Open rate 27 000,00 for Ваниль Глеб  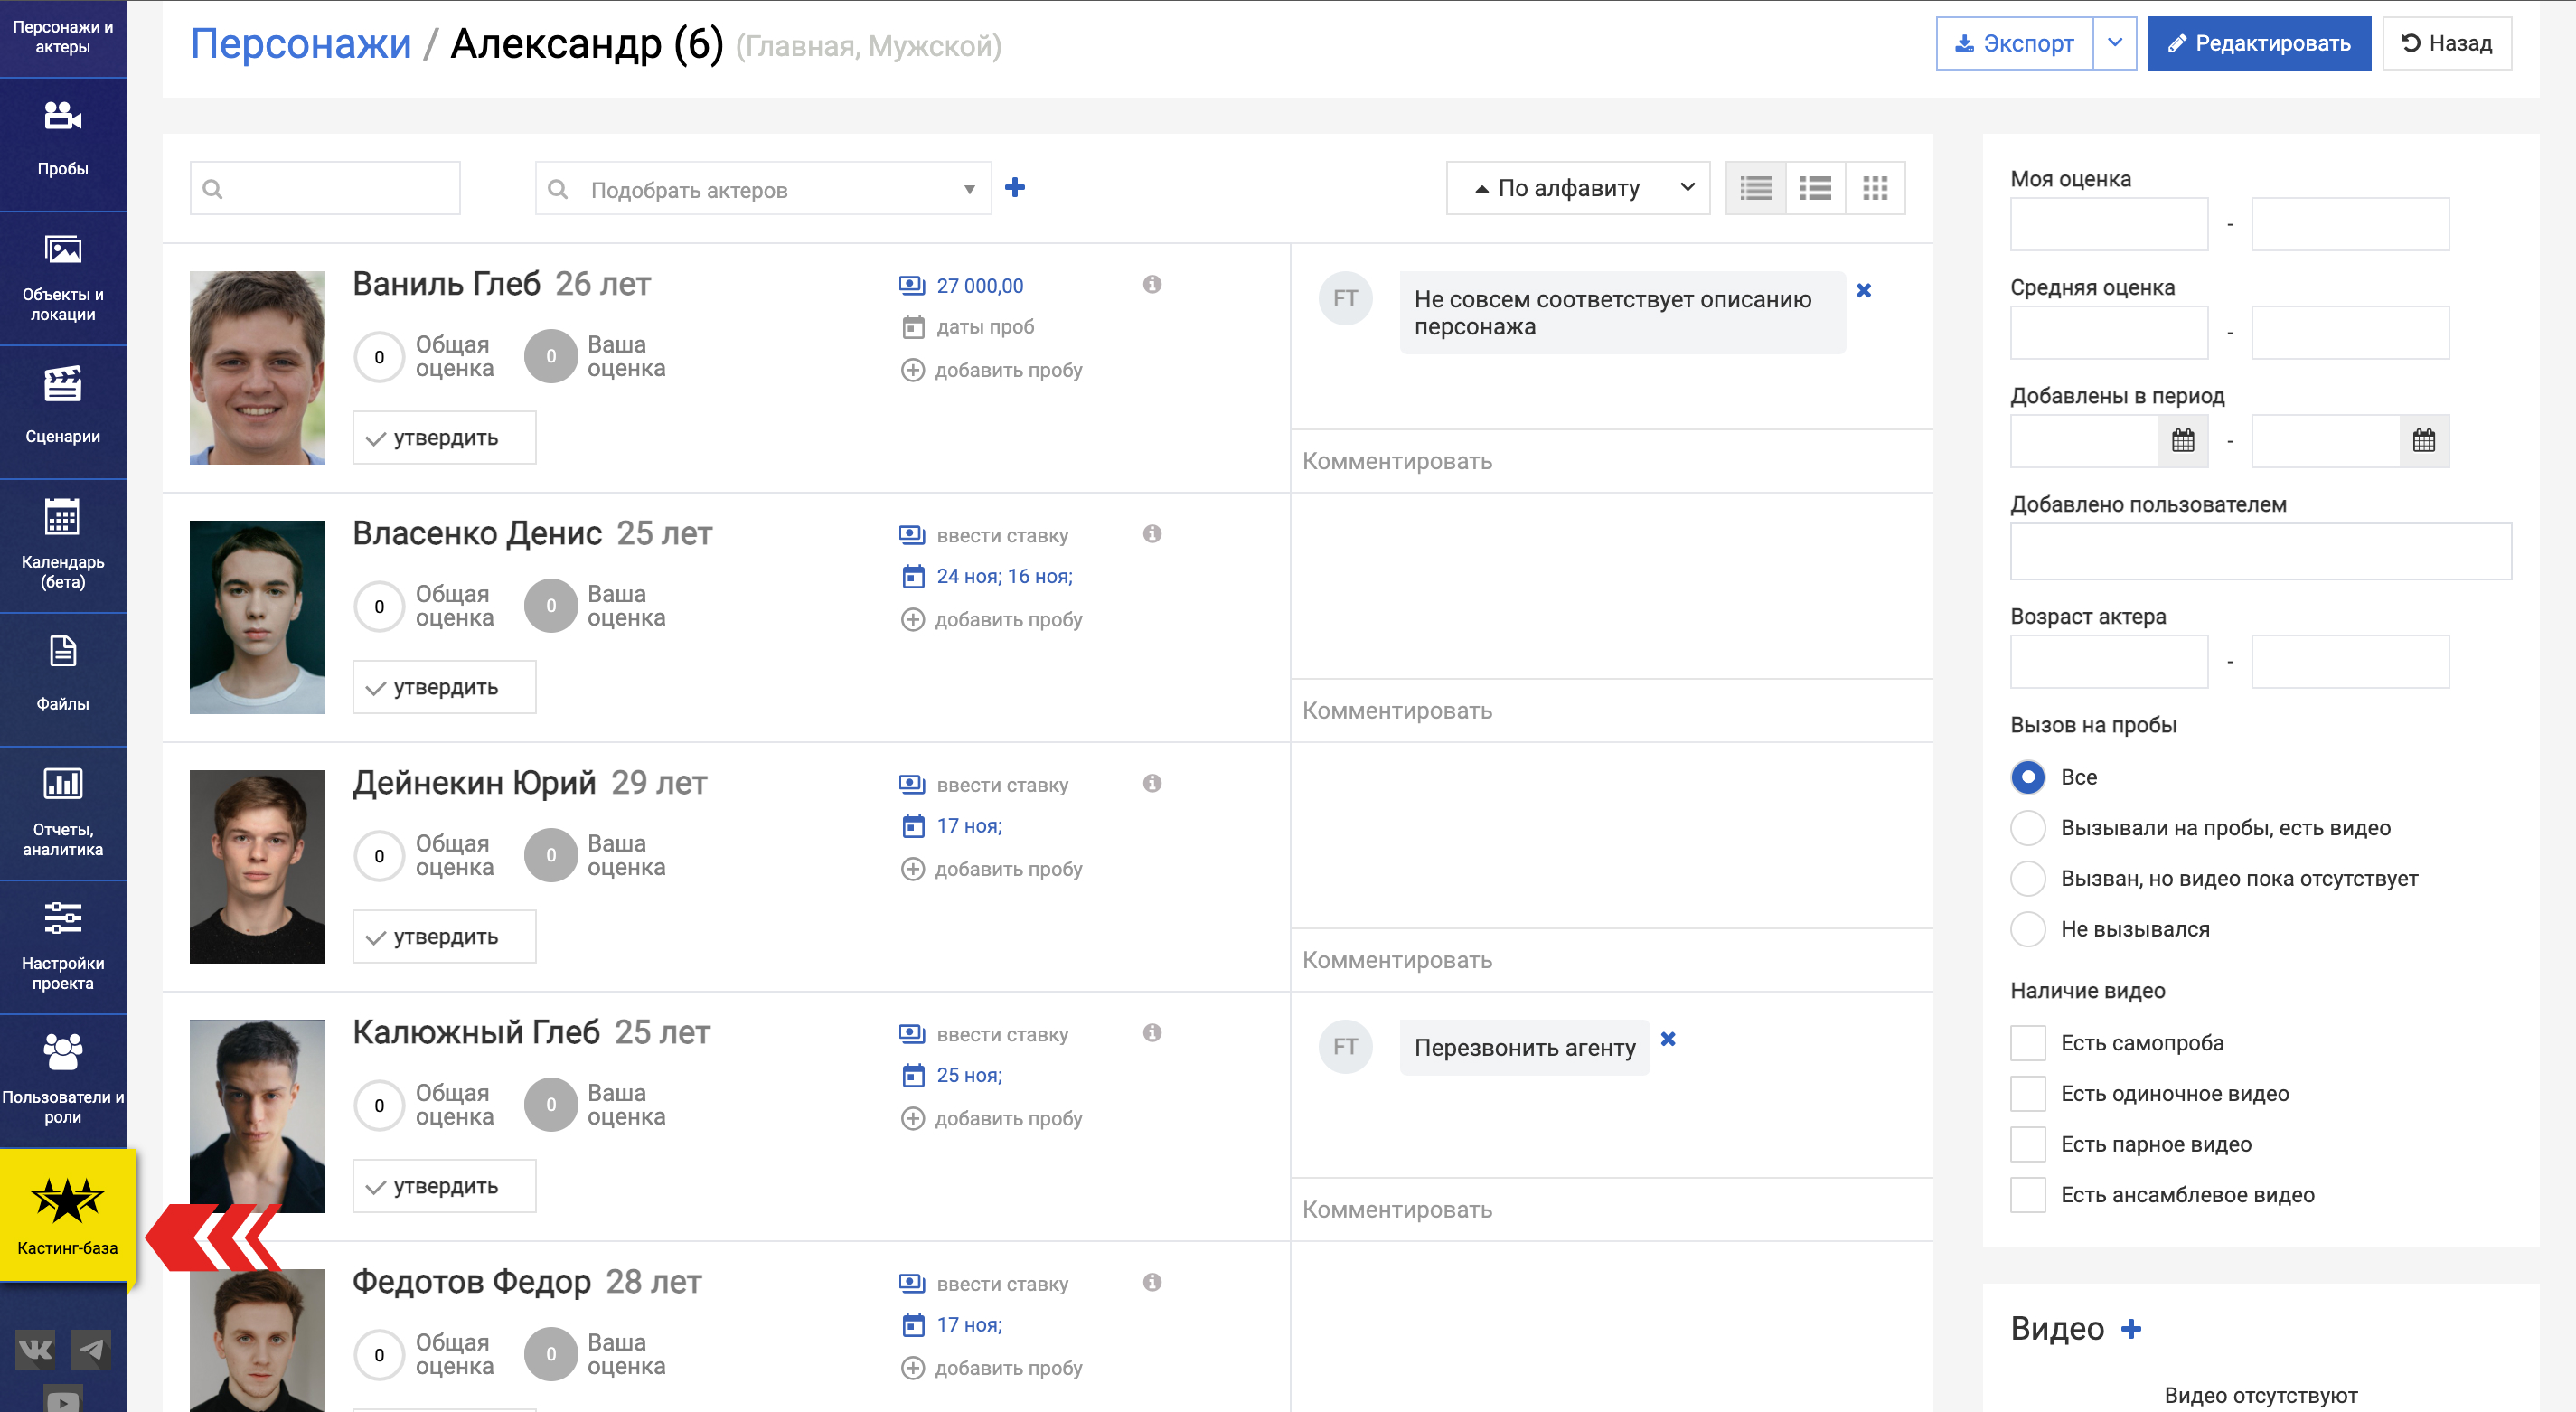pyautogui.click(x=979, y=286)
